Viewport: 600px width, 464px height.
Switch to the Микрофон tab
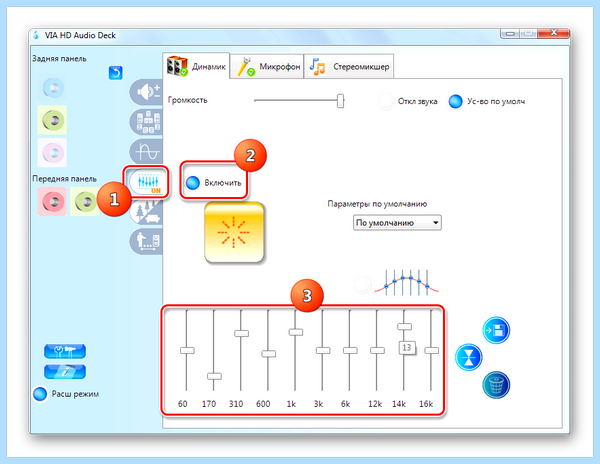267,67
